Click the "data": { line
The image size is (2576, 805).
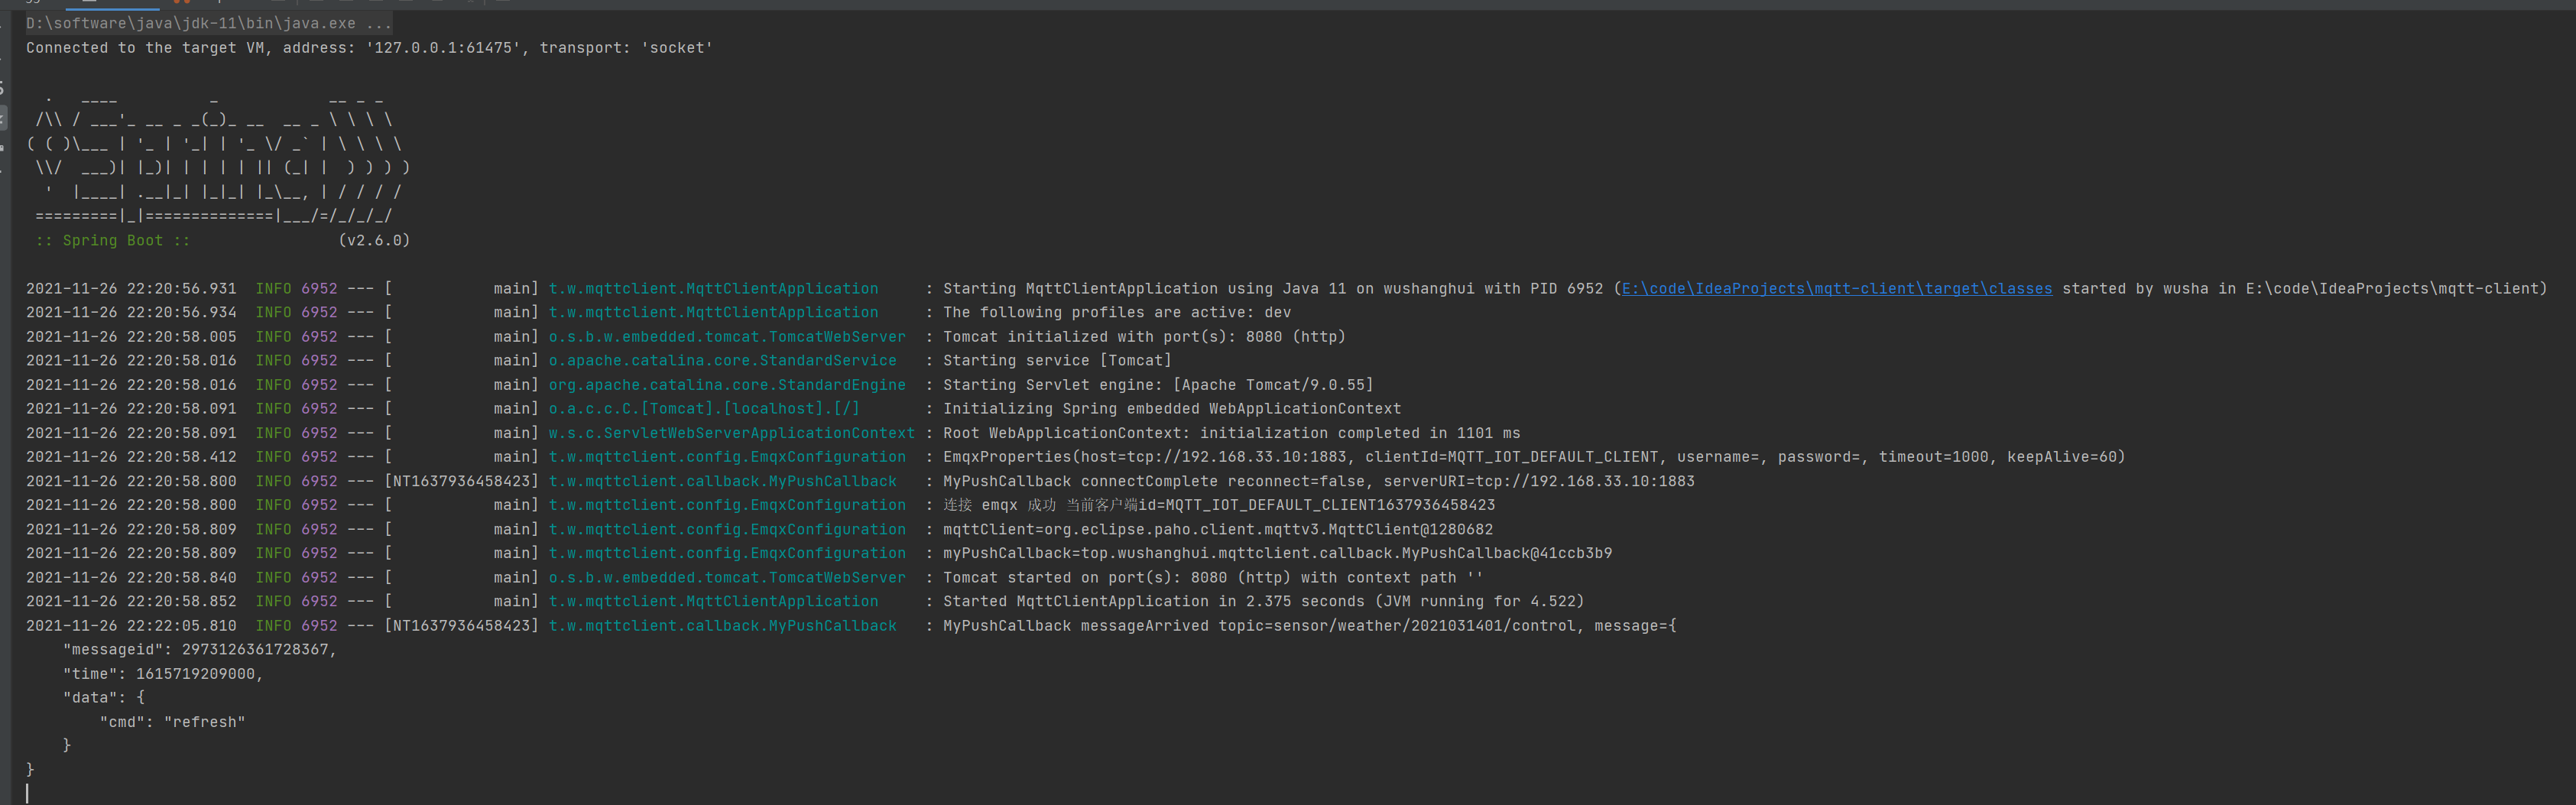point(104,698)
